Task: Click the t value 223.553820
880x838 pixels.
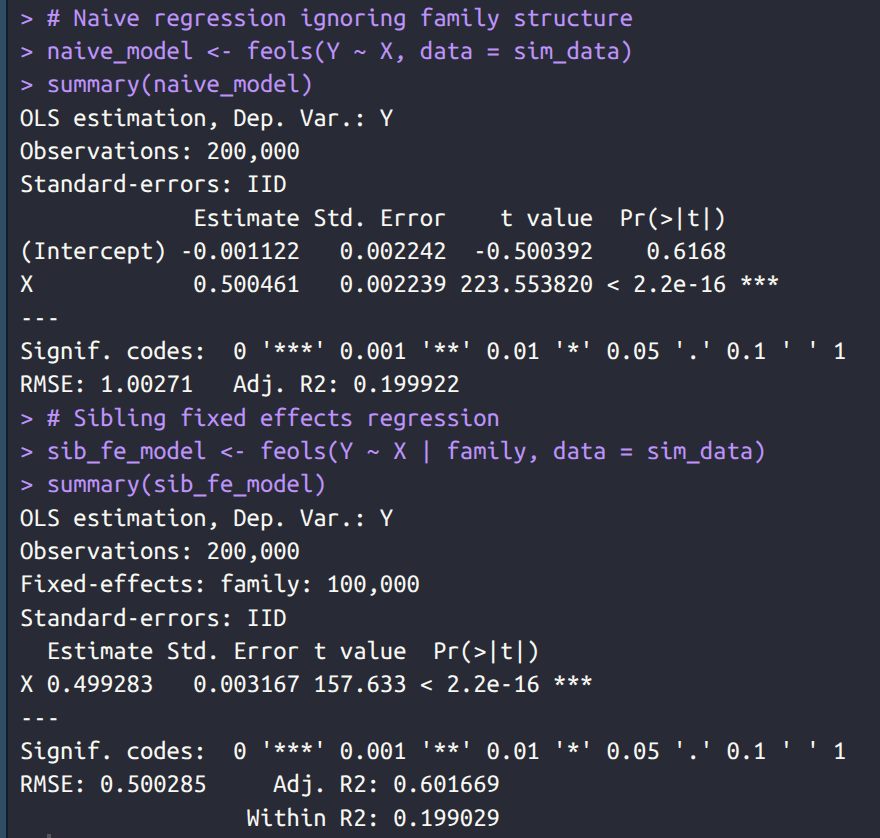Action: click(x=526, y=285)
